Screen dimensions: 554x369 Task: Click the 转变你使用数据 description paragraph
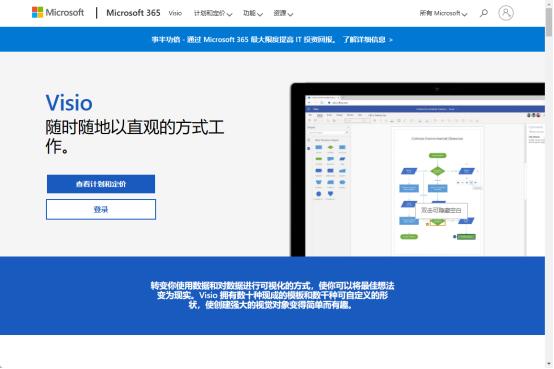(272, 295)
